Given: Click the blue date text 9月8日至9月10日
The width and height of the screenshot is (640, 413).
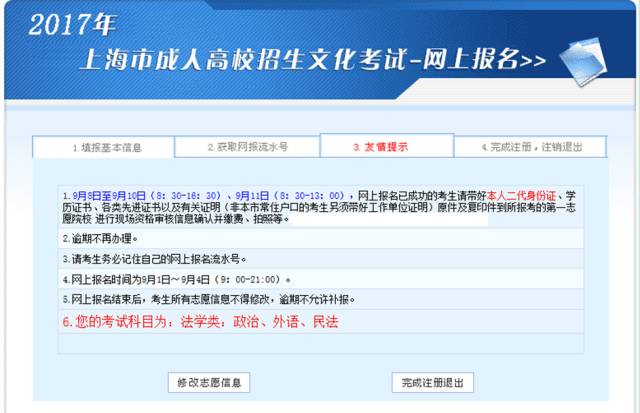Looking at the screenshot, I should point(109,196).
